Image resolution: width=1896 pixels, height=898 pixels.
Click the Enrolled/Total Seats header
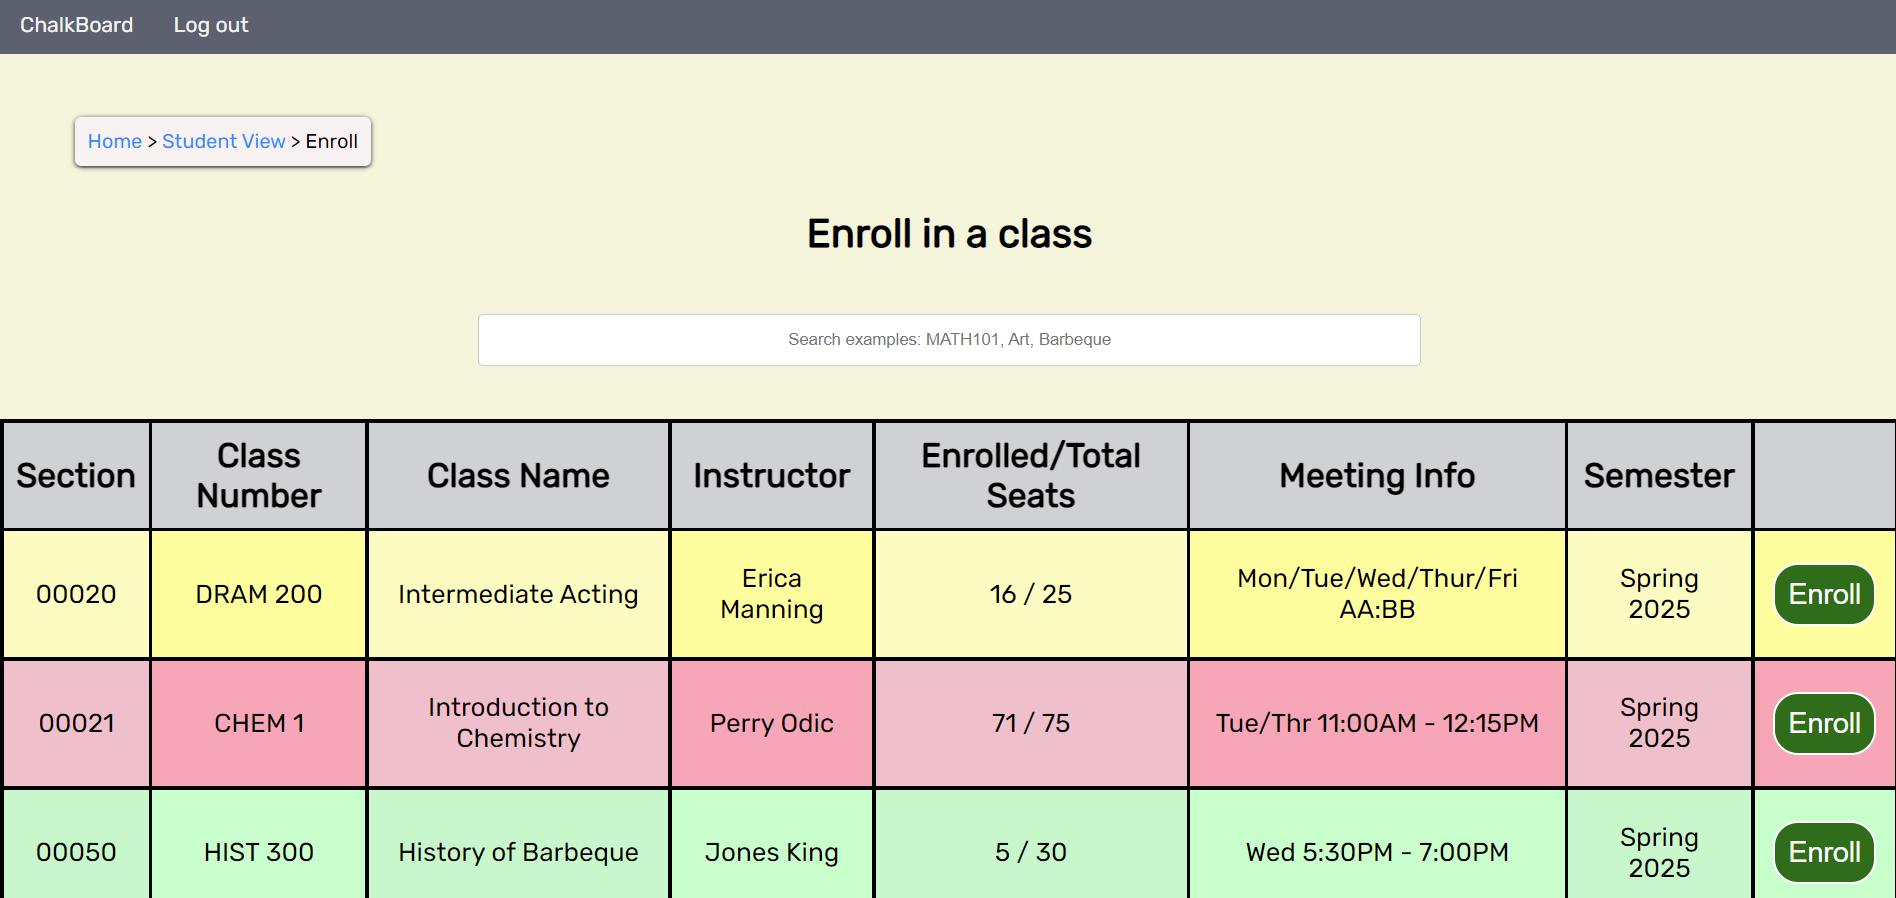[x=1030, y=476]
